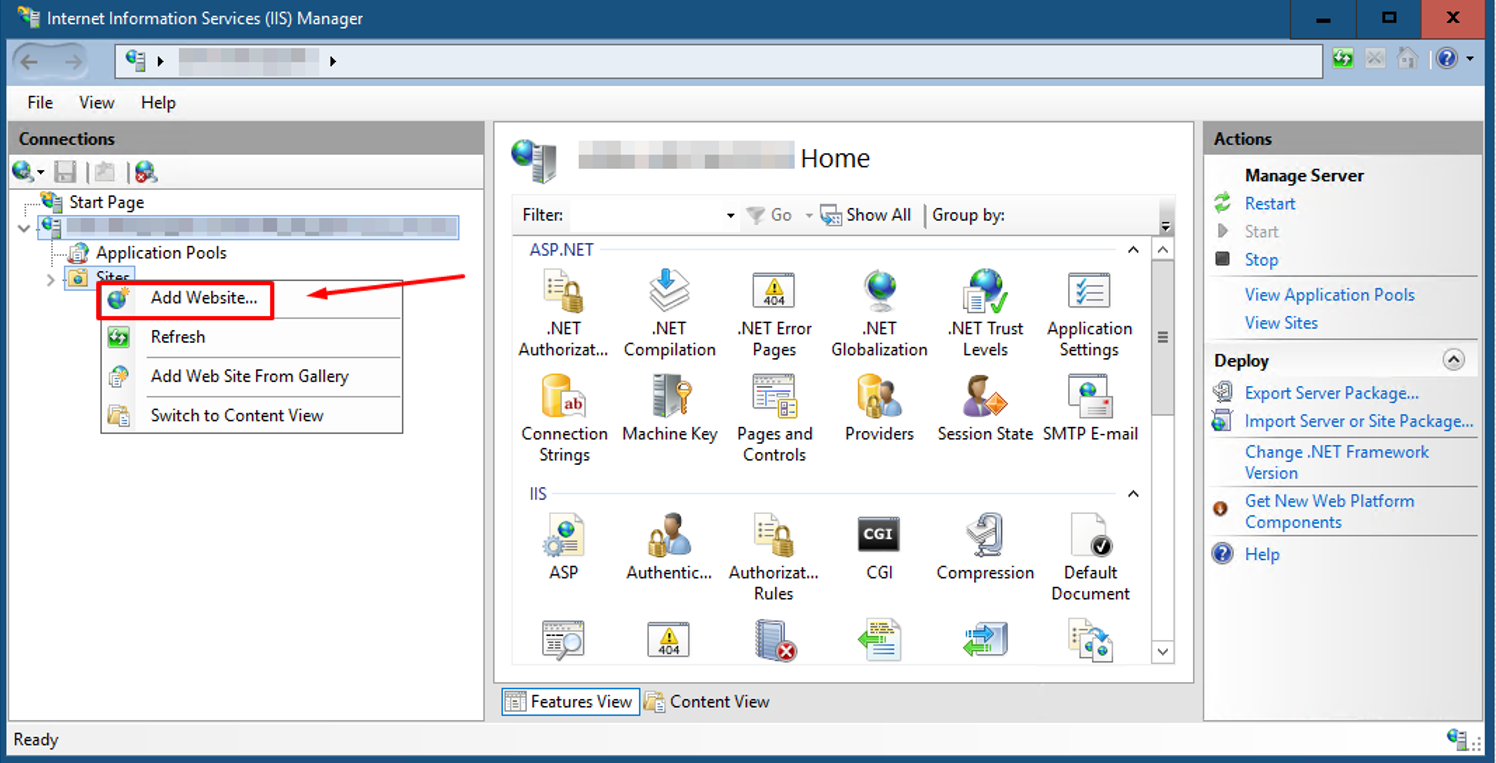Click the features list scroll down arrow
The height and width of the screenshot is (763, 1496).
(x=1162, y=651)
